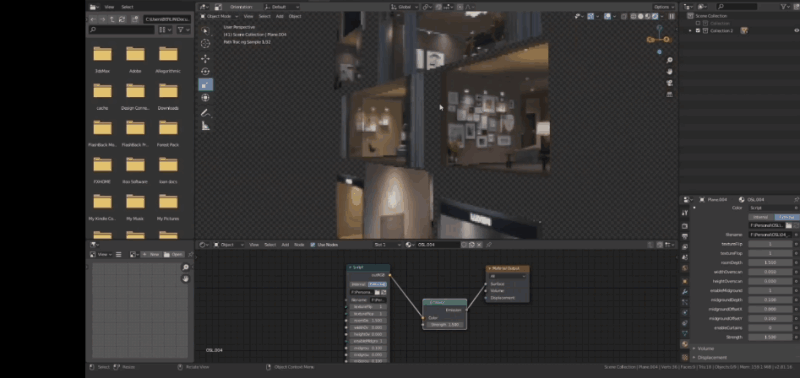800x378 pixels.
Task: Switch script source to Internal
Action: pos(760,217)
